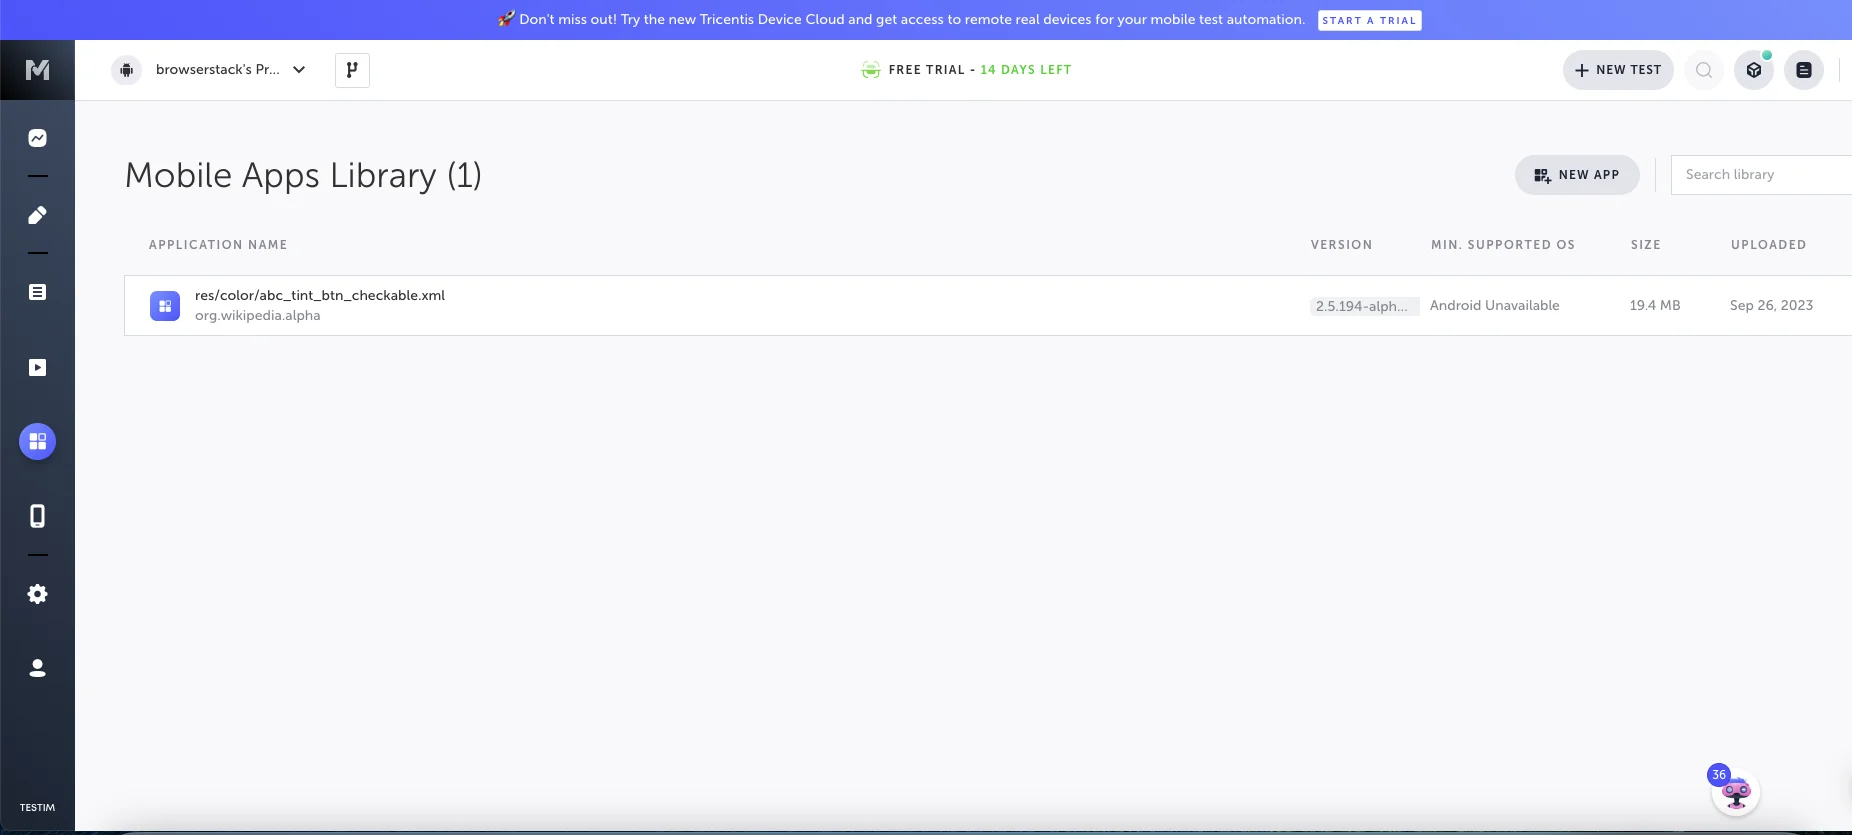The image size is (1852, 835).
Task: Click the app icon for org.wikipedia.alpha
Action: (x=165, y=306)
